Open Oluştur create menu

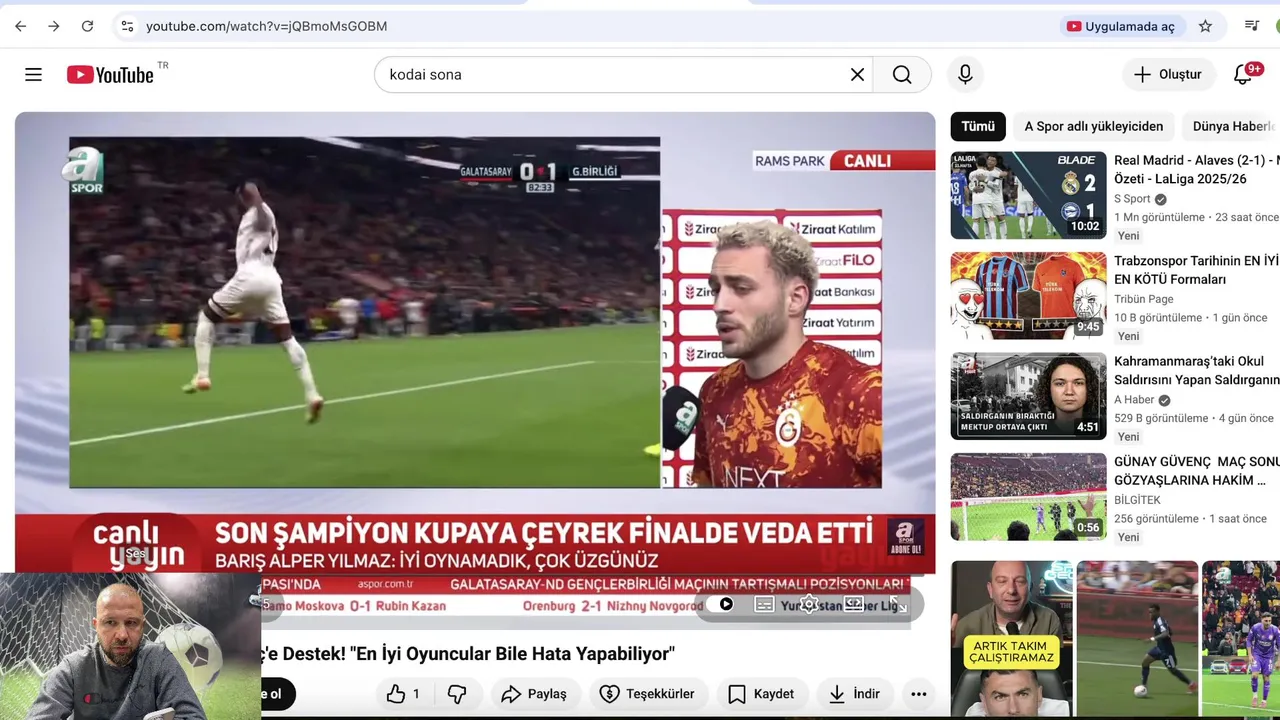click(x=1168, y=74)
